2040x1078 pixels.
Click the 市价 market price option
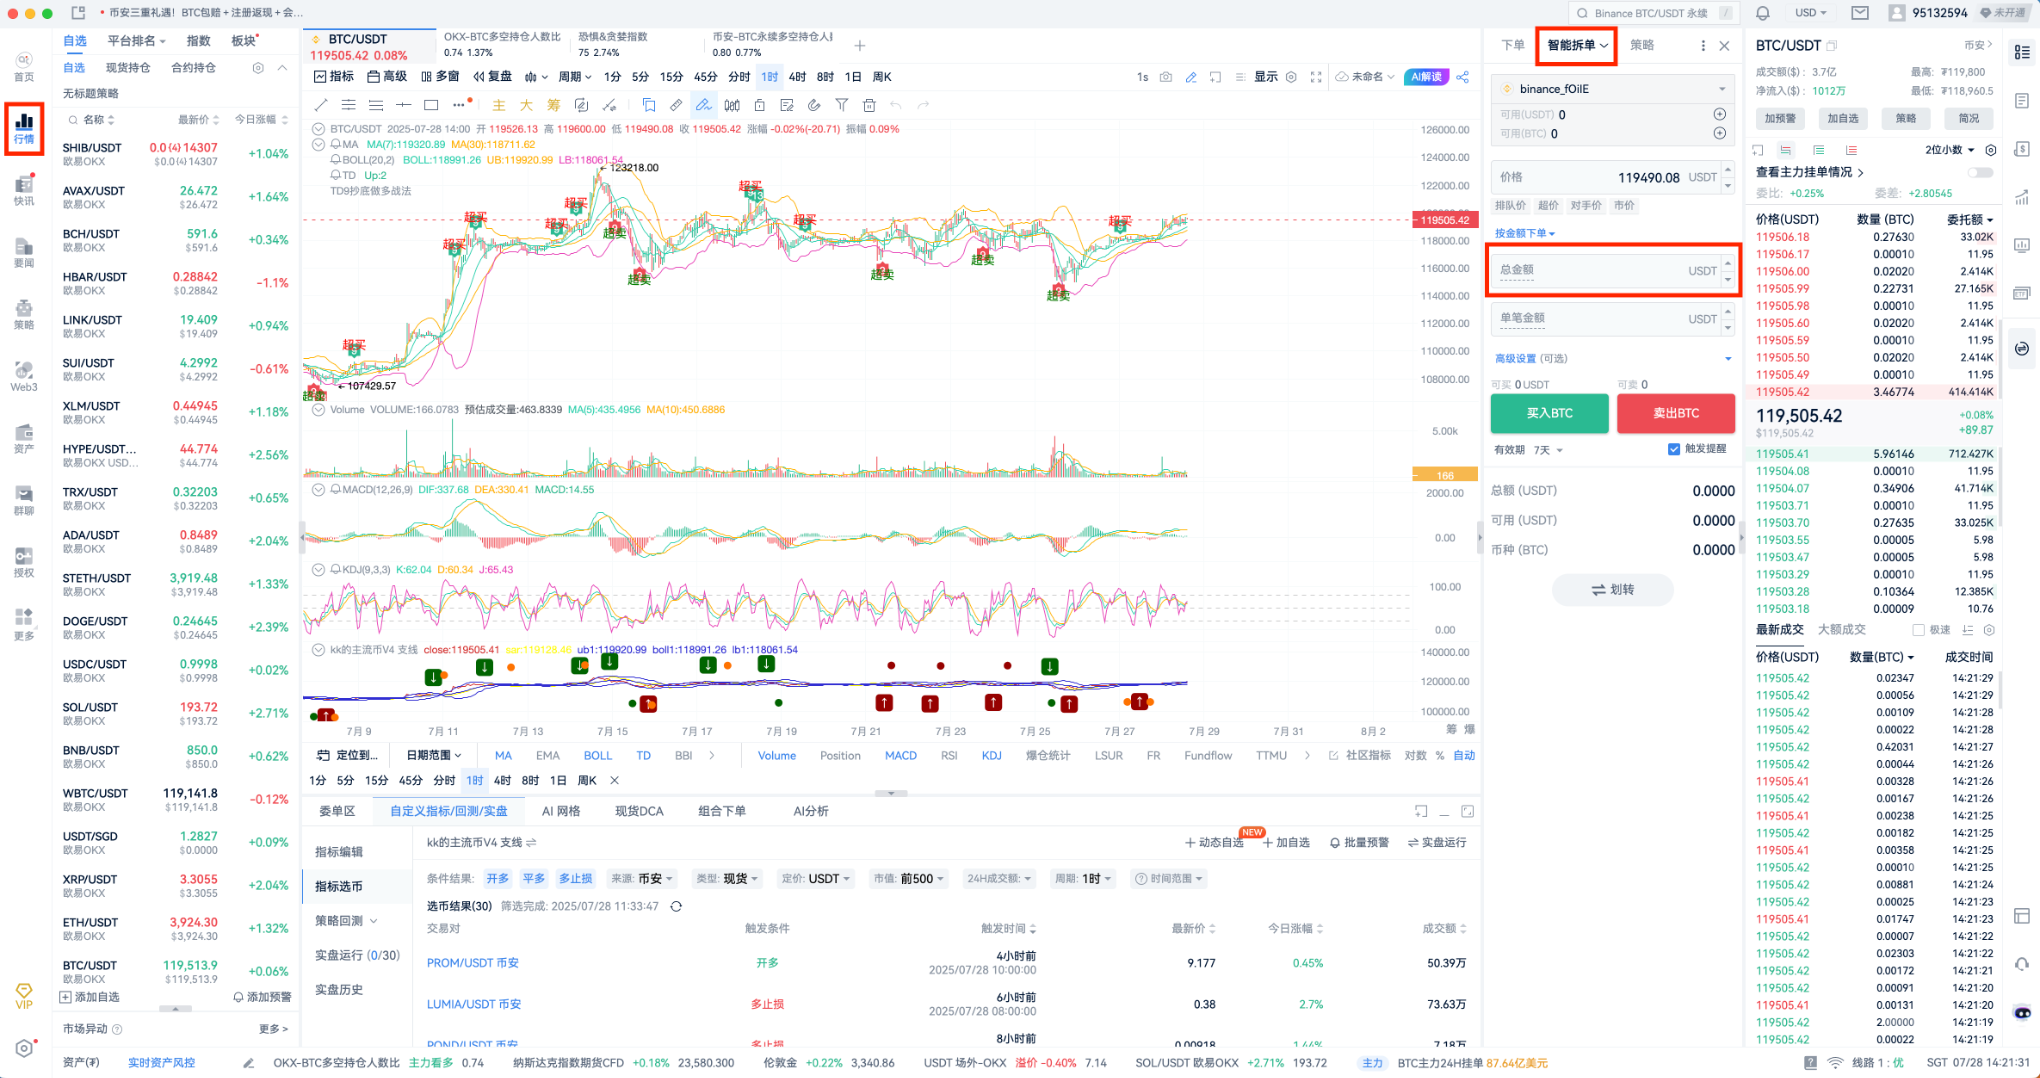click(x=1624, y=205)
